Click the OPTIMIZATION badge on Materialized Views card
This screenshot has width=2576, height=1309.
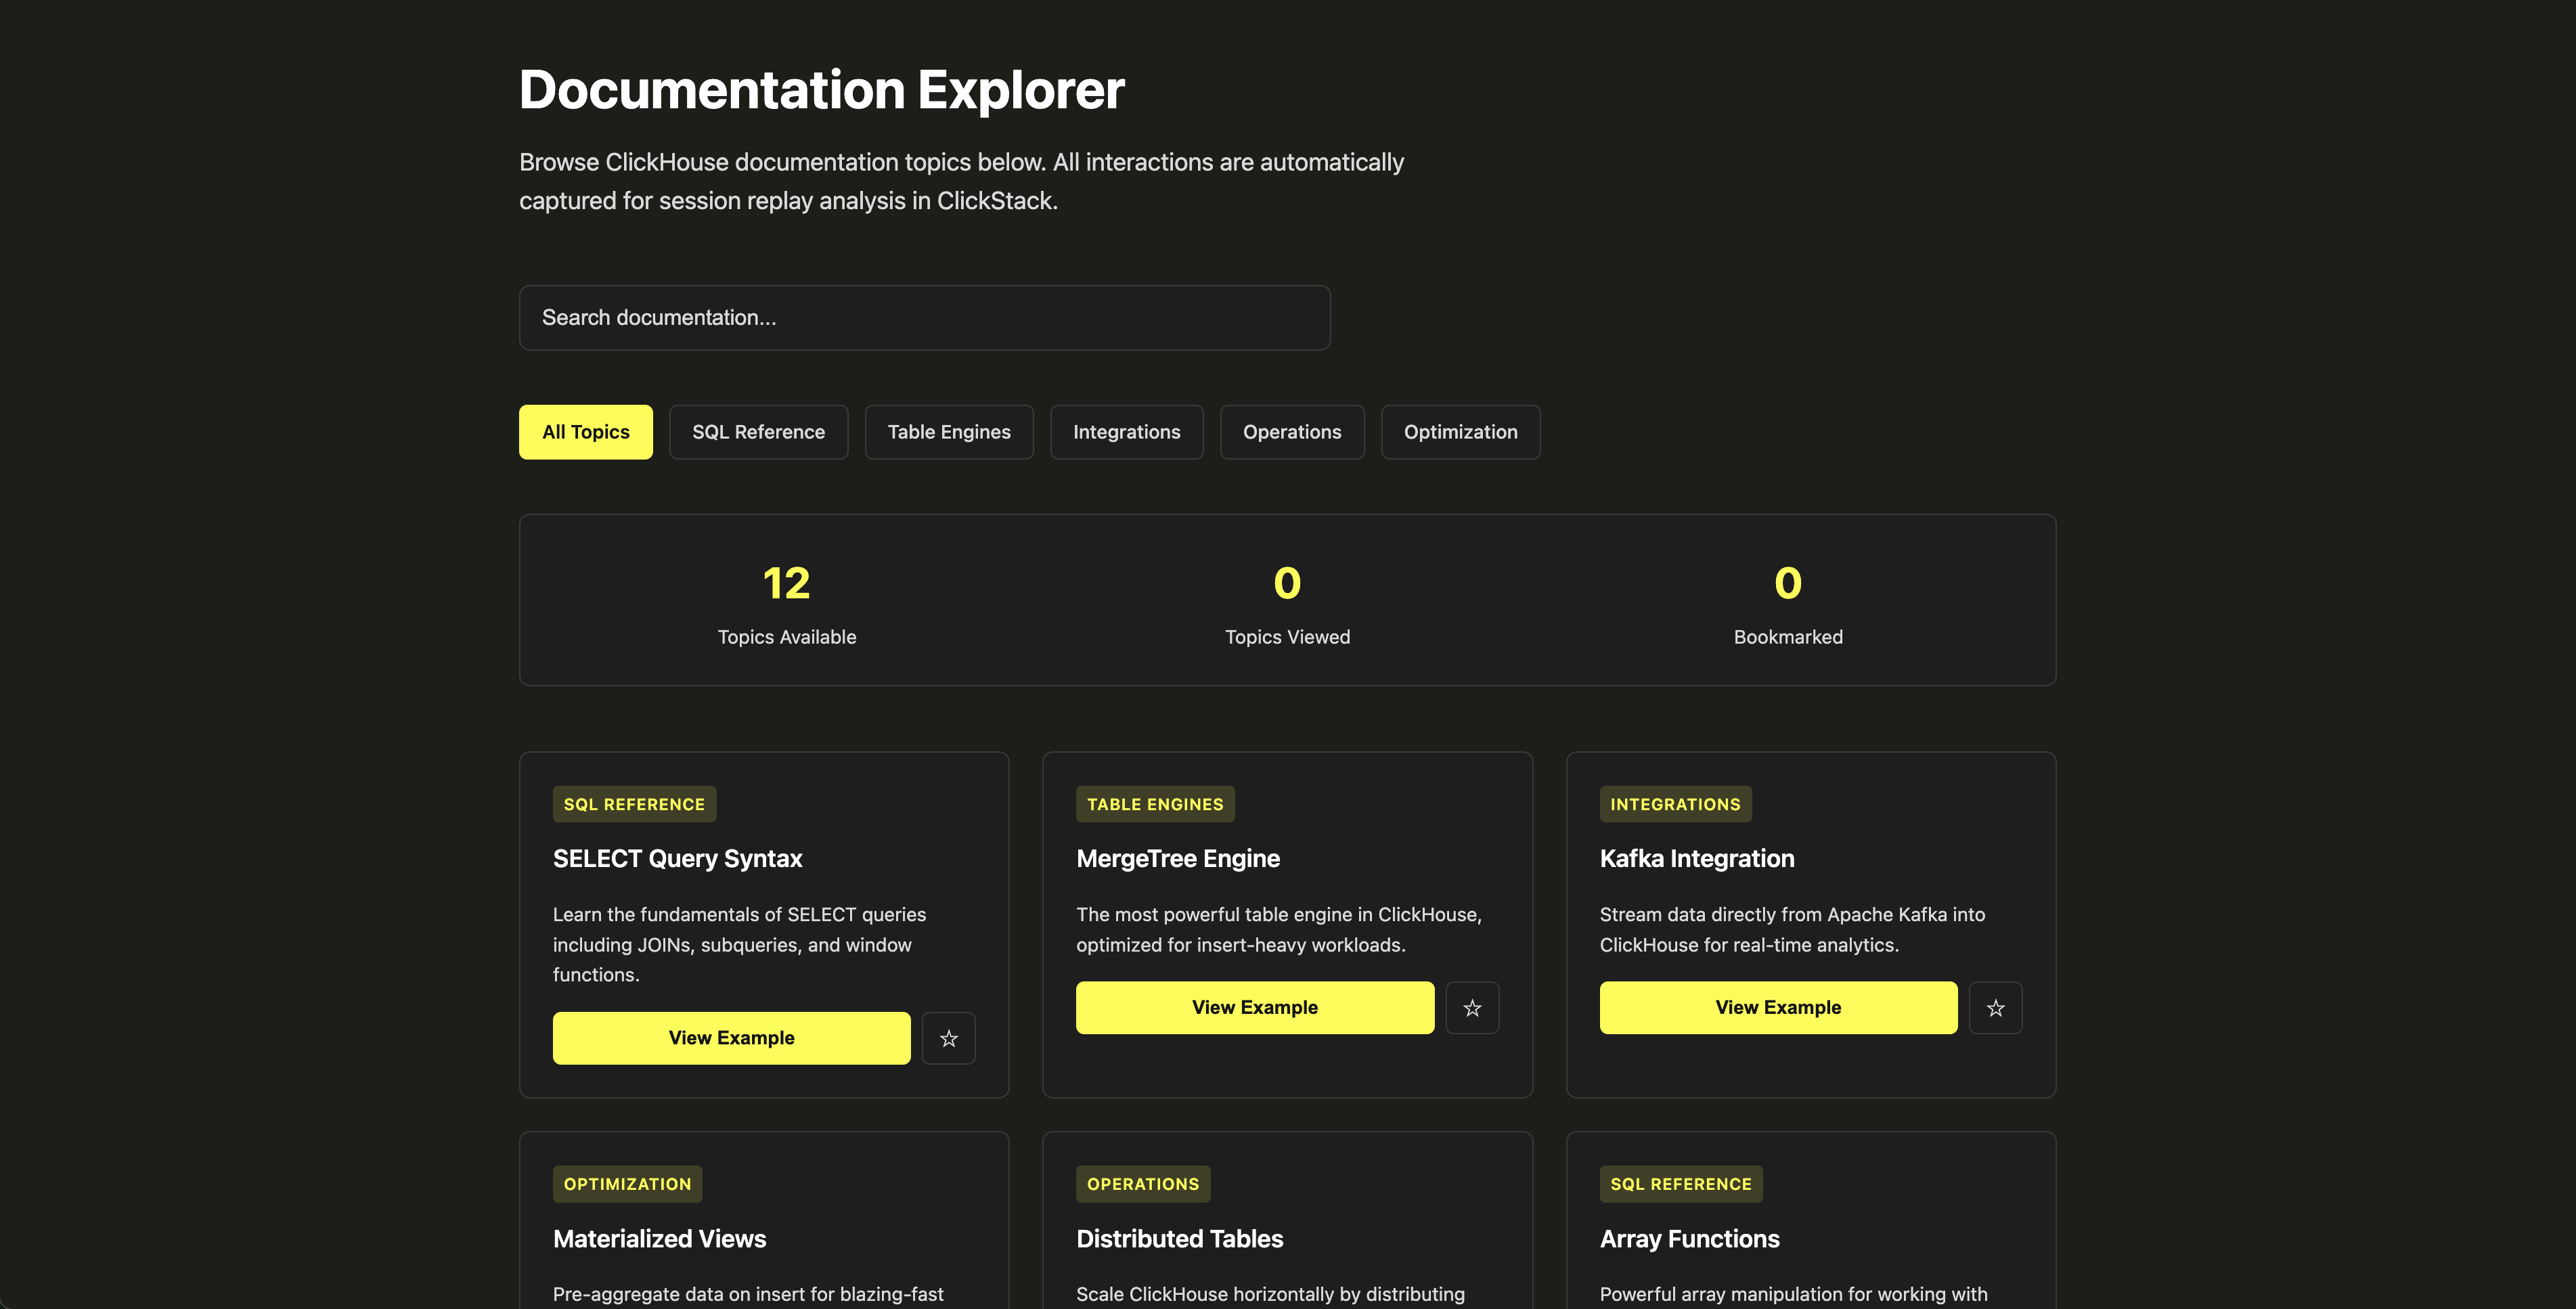[x=627, y=1183]
